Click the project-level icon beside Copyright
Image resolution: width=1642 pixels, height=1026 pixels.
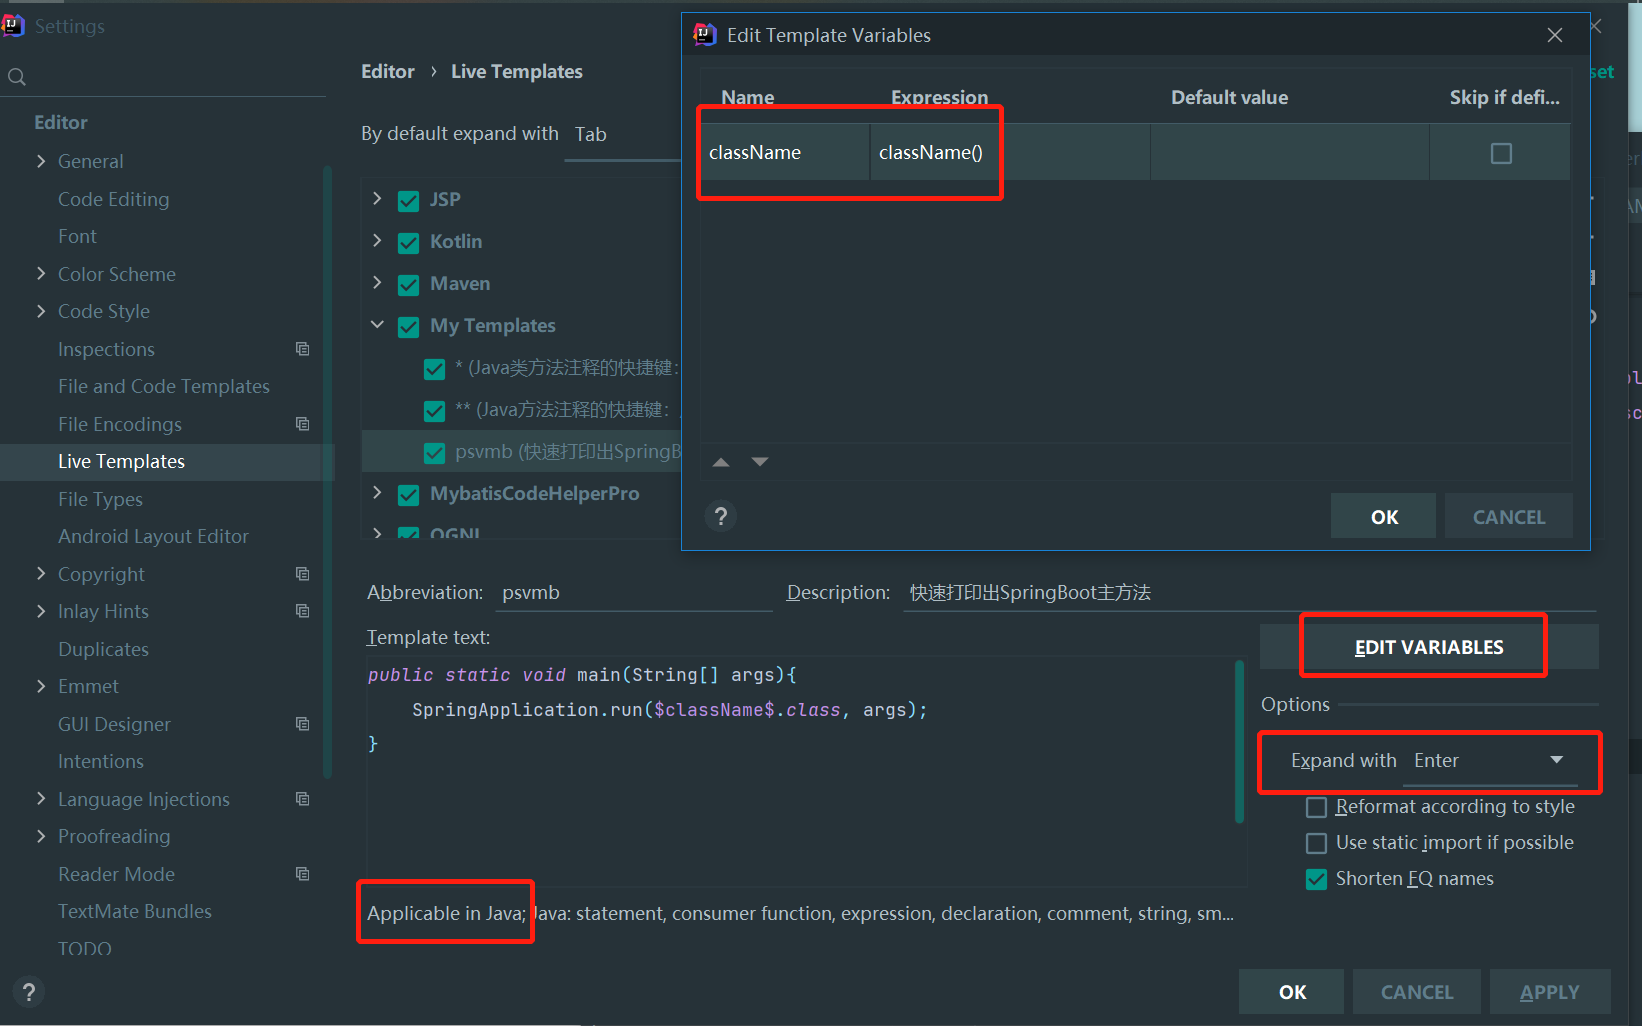pyautogui.click(x=302, y=574)
